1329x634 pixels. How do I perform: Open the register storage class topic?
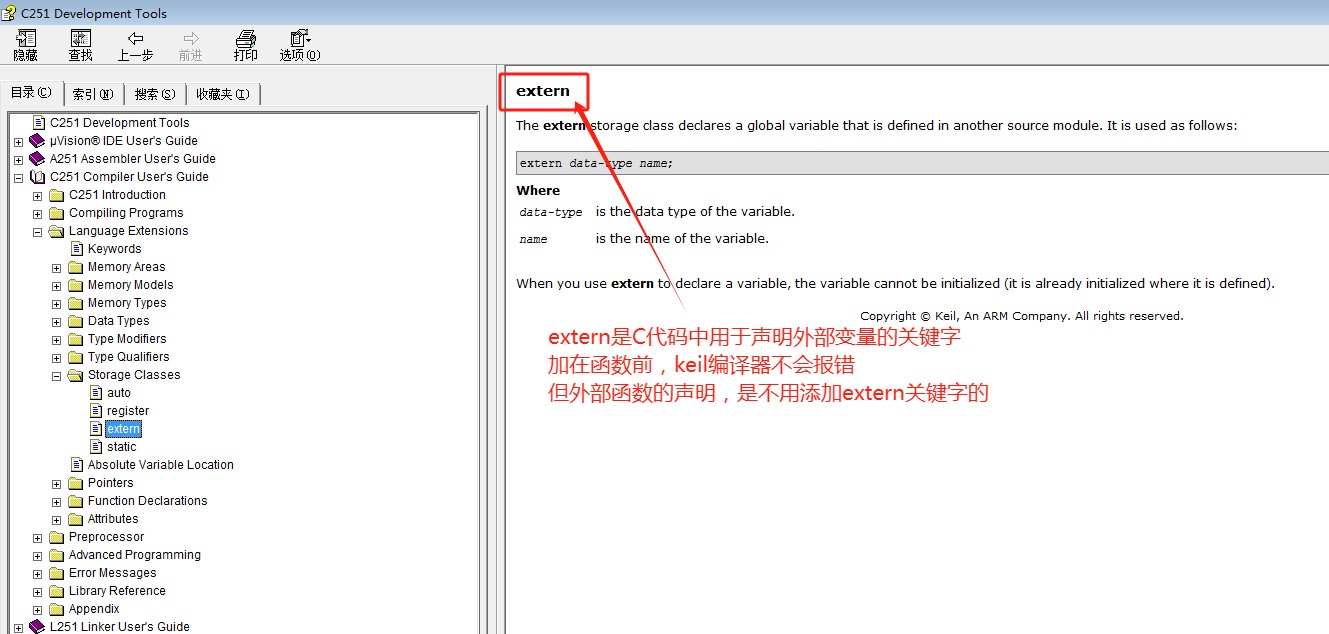click(x=128, y=411)
